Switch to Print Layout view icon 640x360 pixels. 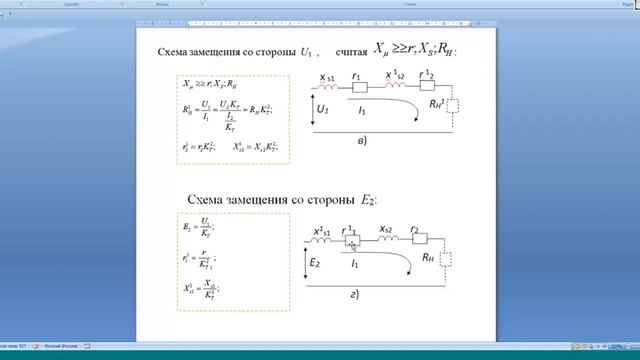pyautogui.click(x=578, y=347)
